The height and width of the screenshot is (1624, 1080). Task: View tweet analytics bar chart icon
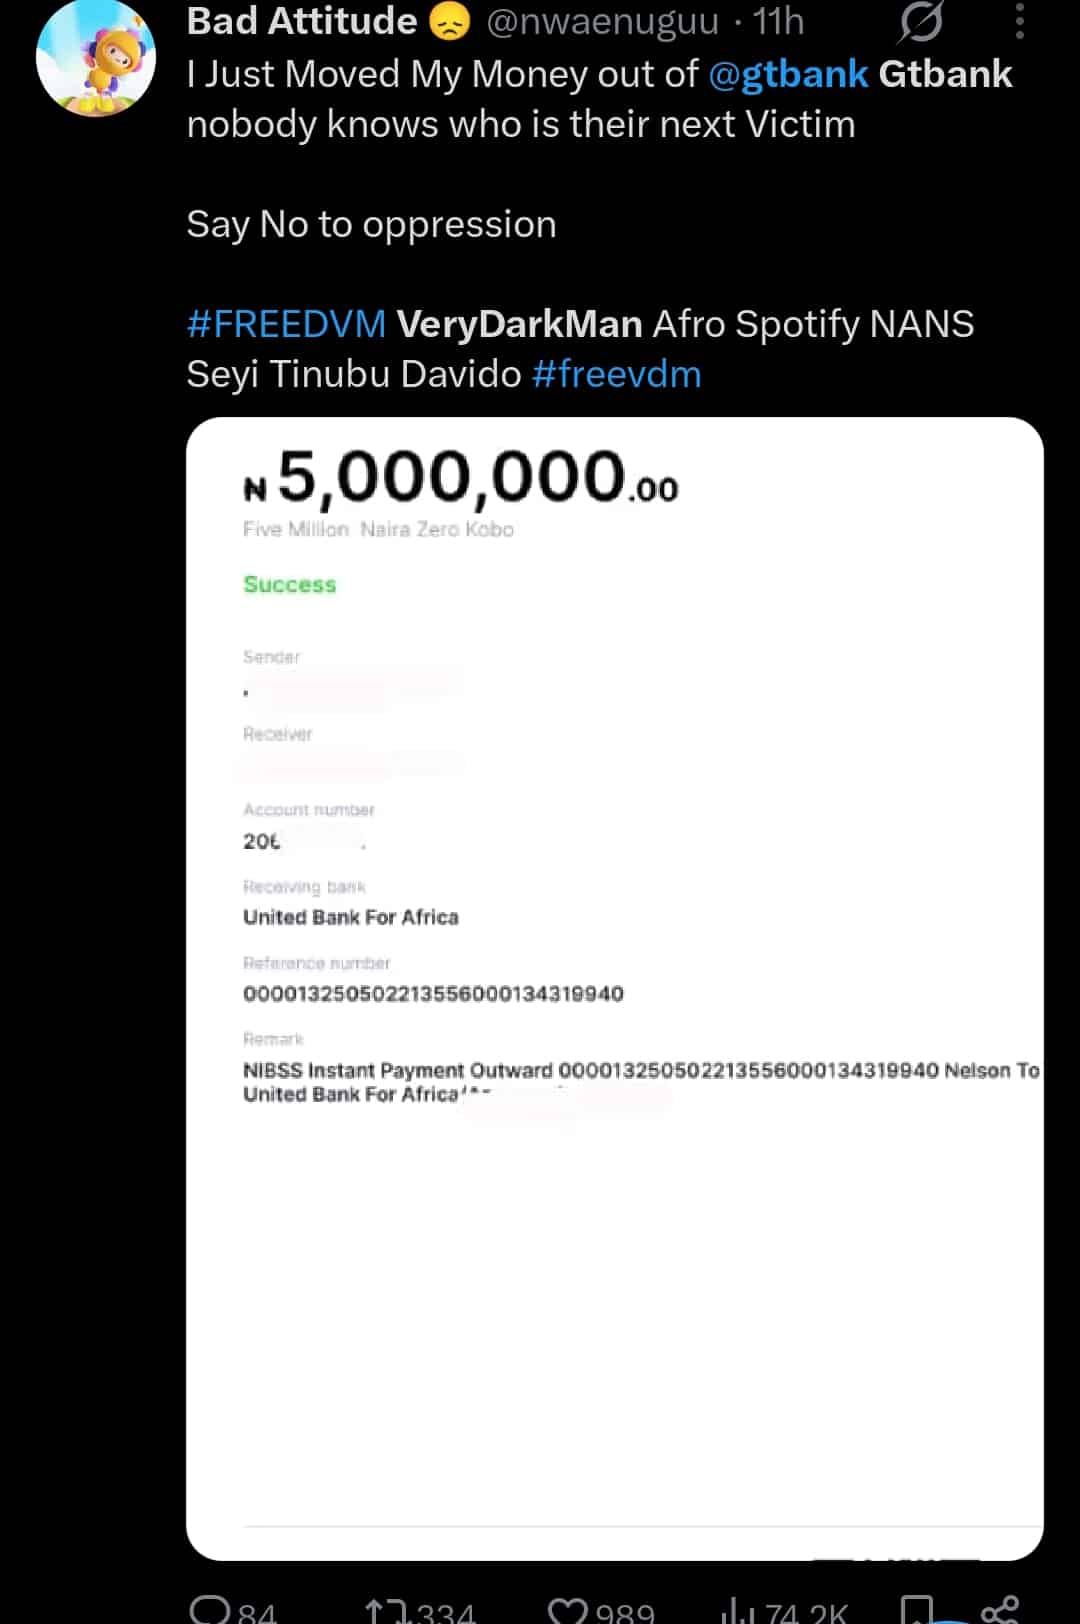737,1610
